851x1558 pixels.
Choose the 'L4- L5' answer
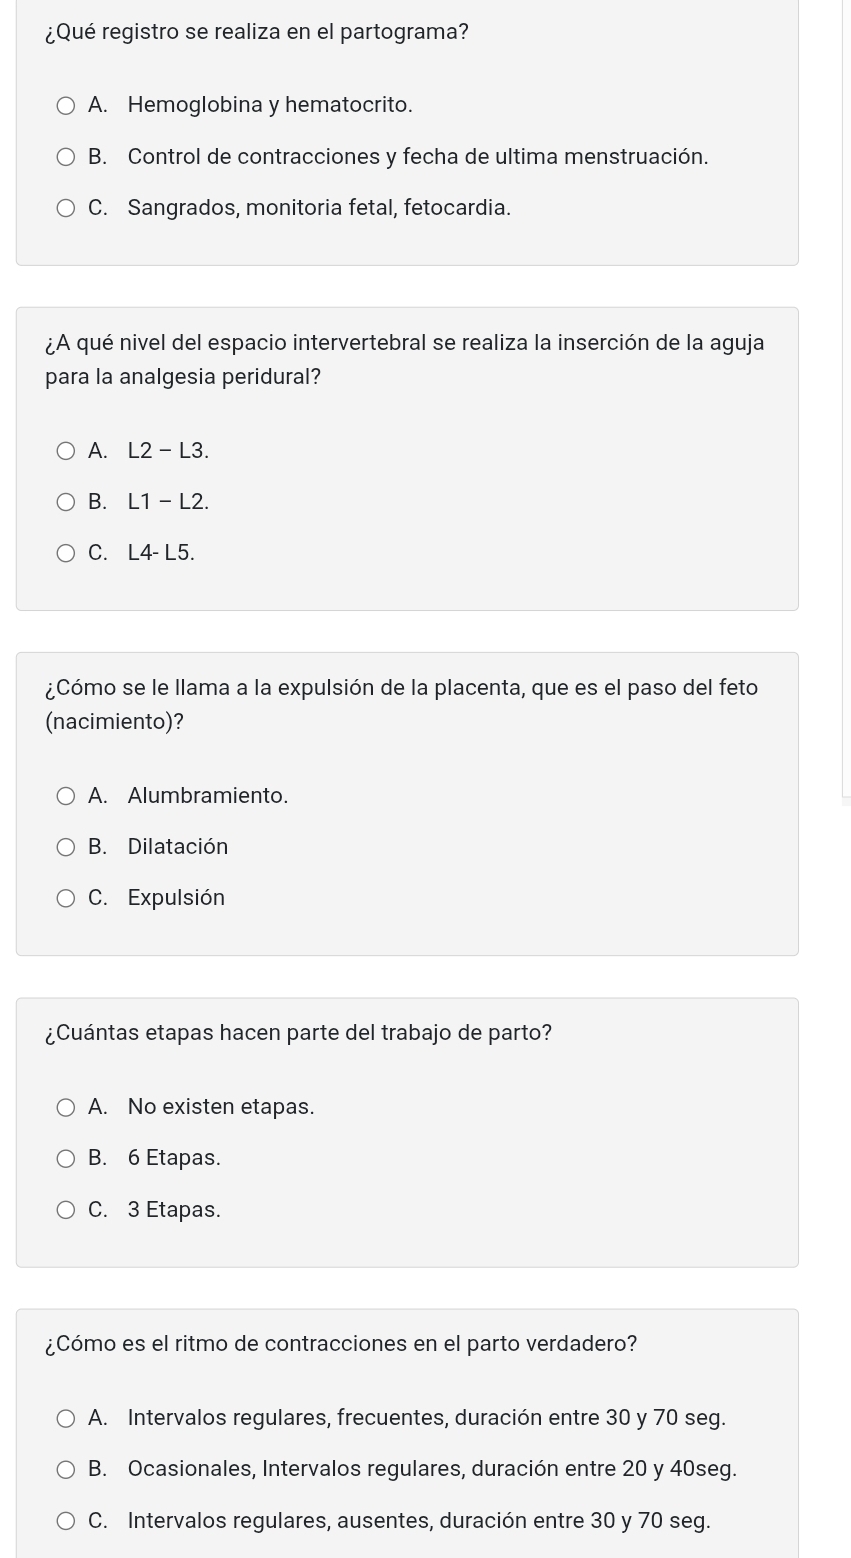tap(66, 553)
